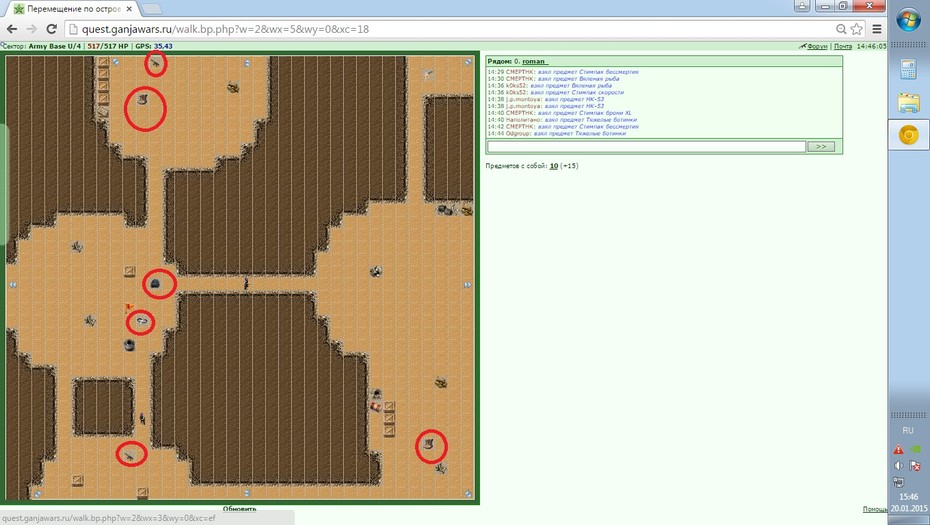The height and width of the screenshot is (525, 930).
Task: Click the windmill object in the top right area
Action: [429, 74]
